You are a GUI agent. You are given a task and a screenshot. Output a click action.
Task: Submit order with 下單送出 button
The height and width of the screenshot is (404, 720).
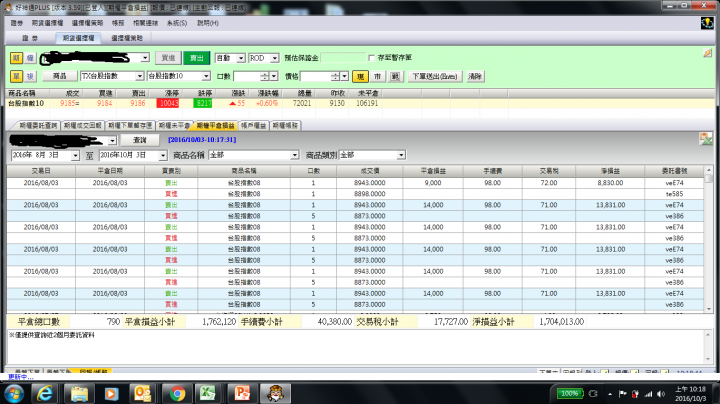click(x=434, y=76)
